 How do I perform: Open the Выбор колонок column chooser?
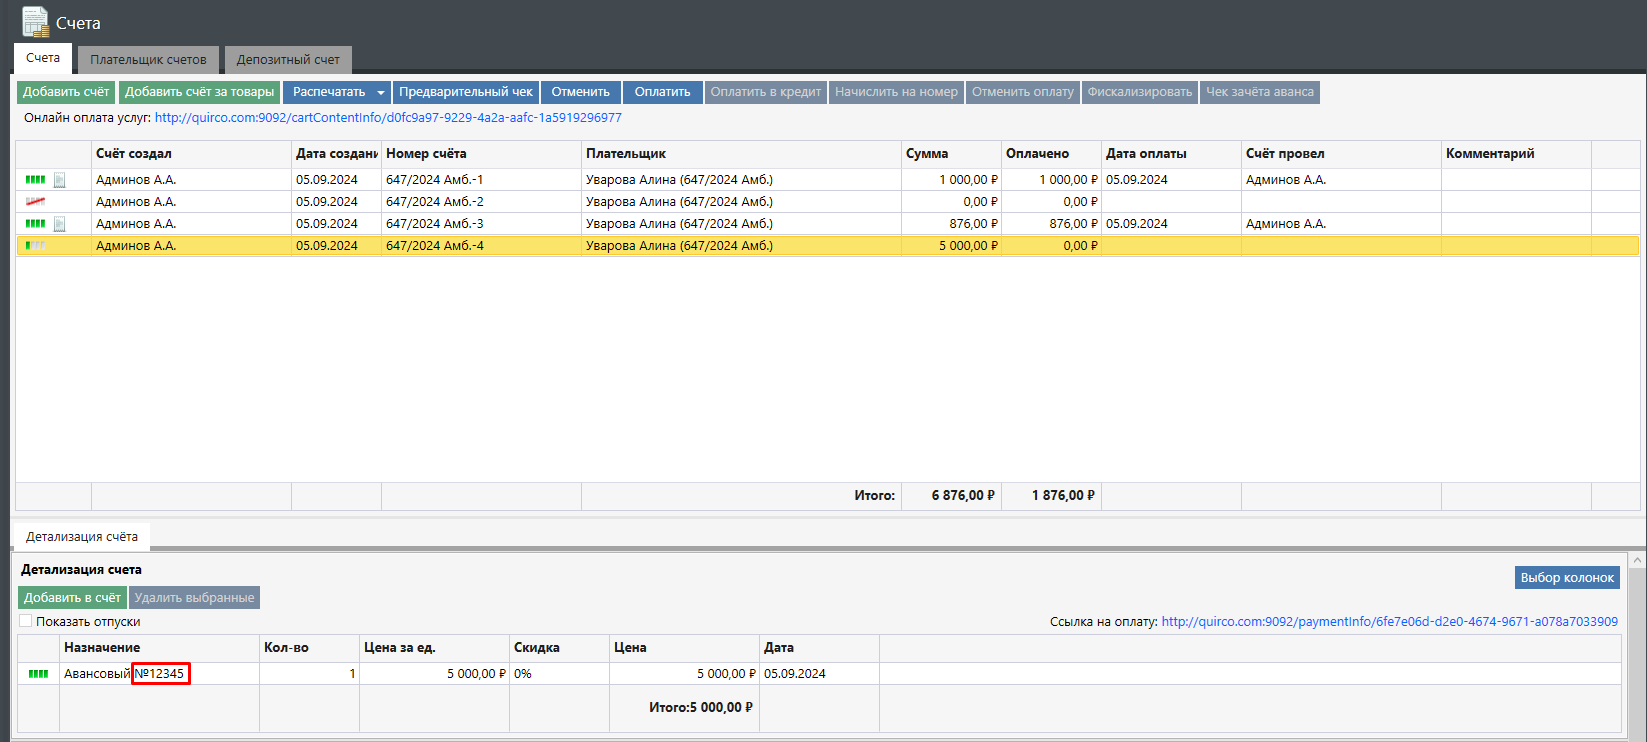[1567, 578]
